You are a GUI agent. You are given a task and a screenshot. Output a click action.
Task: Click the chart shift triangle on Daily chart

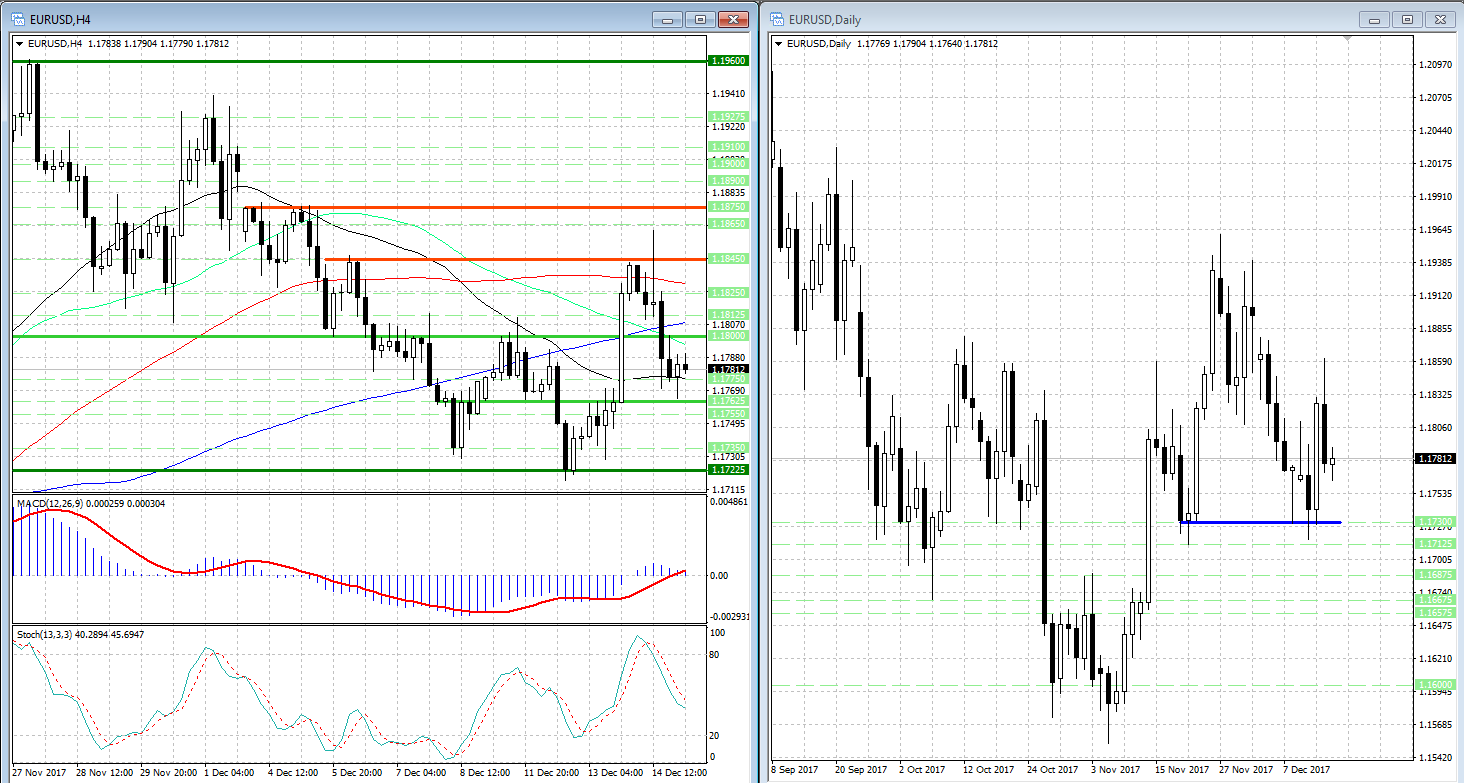[x=1348, y=39]
